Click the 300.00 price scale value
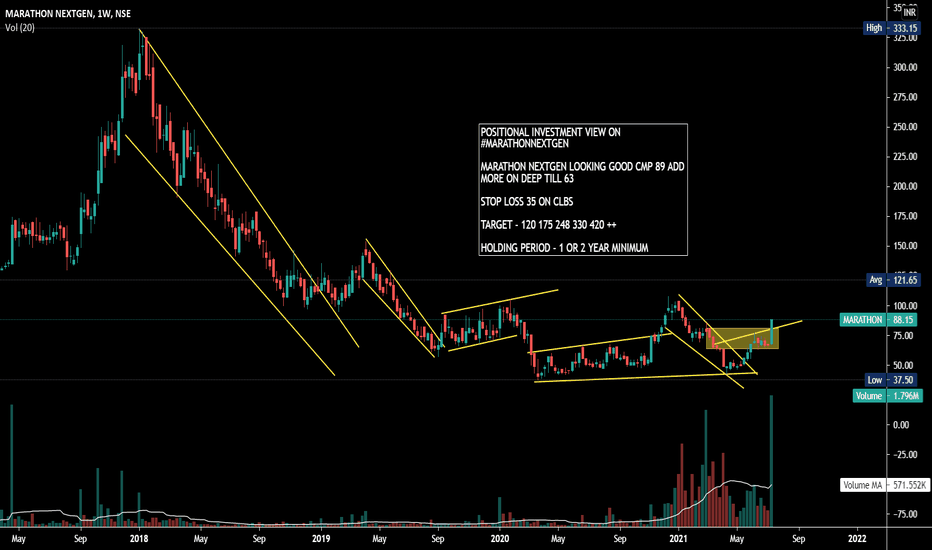 click(x=905, y=67)
